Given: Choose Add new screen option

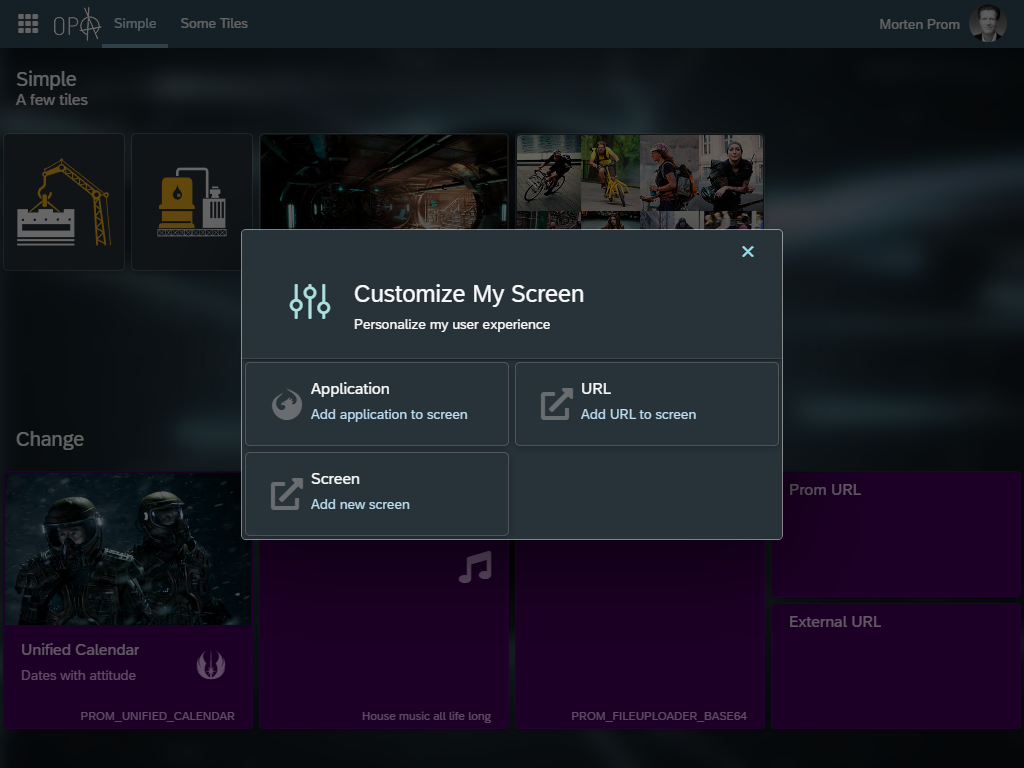Looking at the screenshot, I should pyautogui.click(x=360, y=504).
